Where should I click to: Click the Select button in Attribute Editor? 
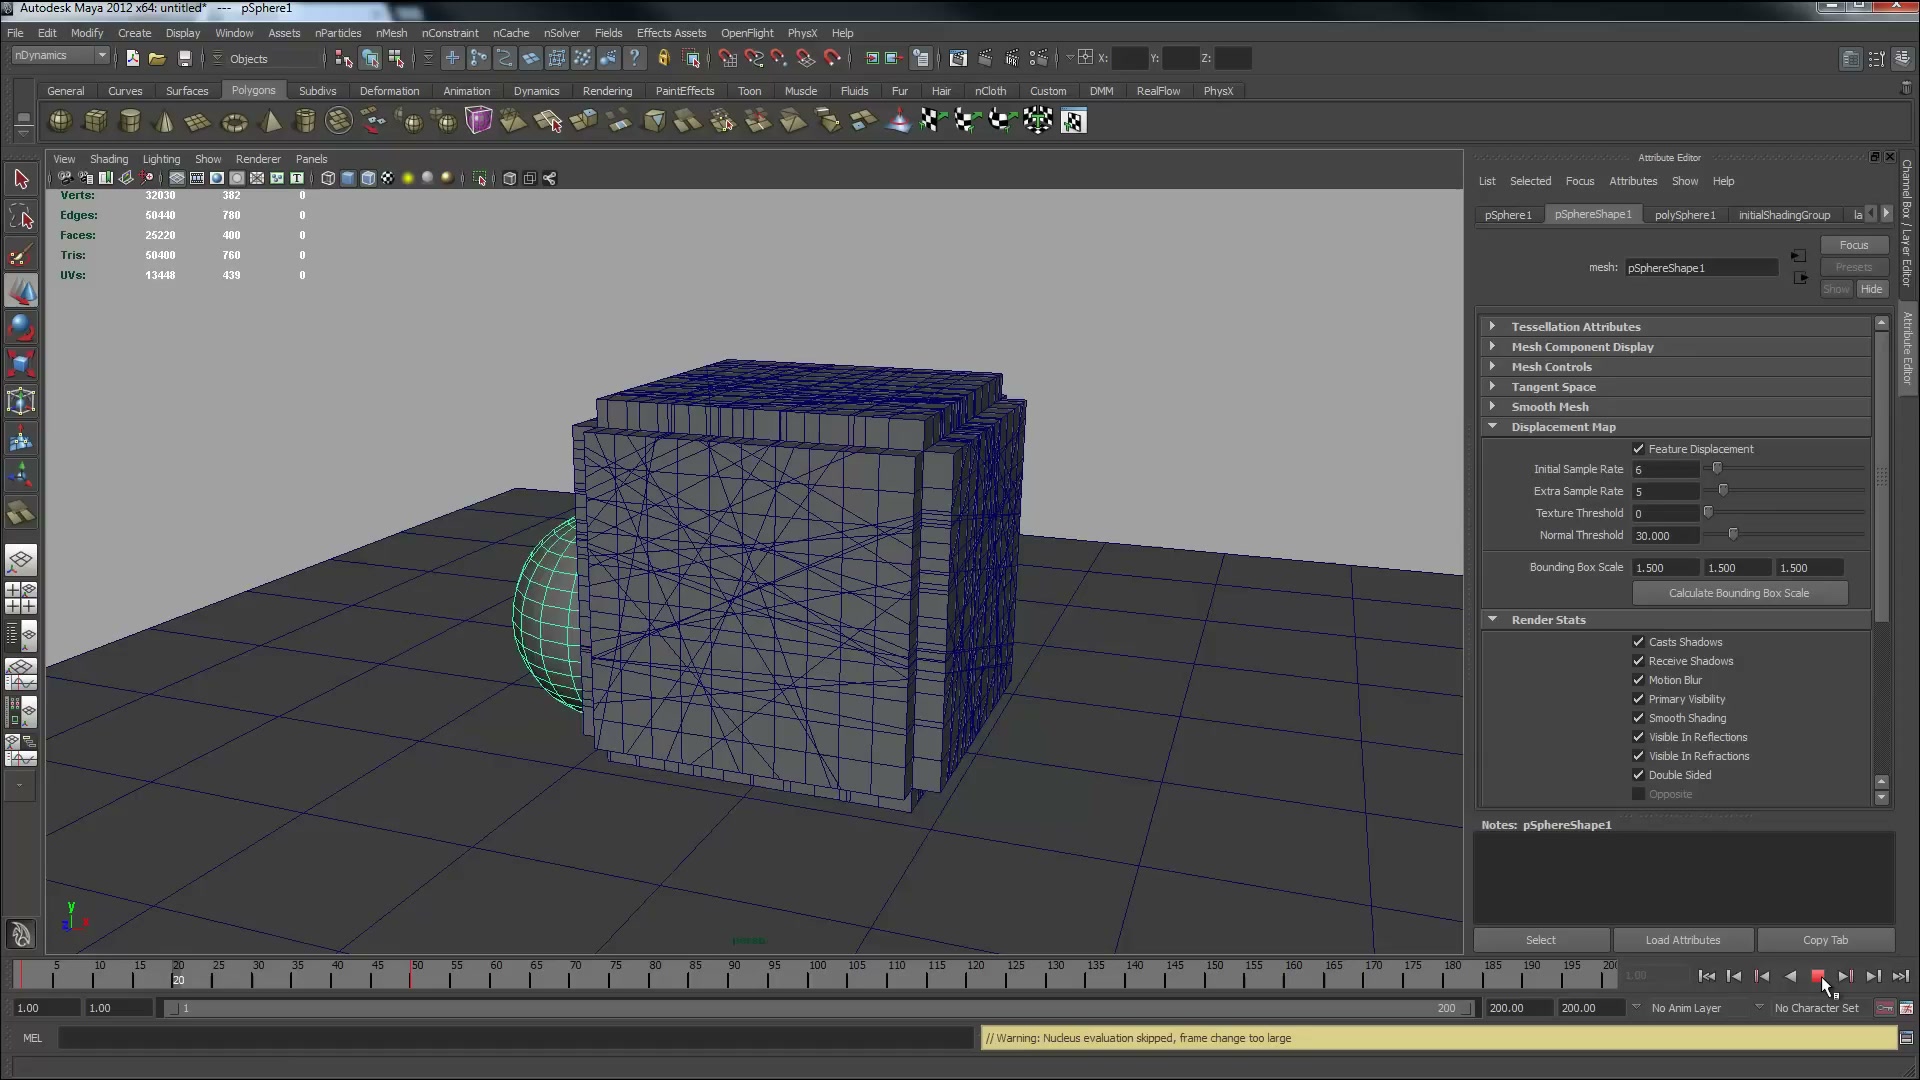point(1541,940)
